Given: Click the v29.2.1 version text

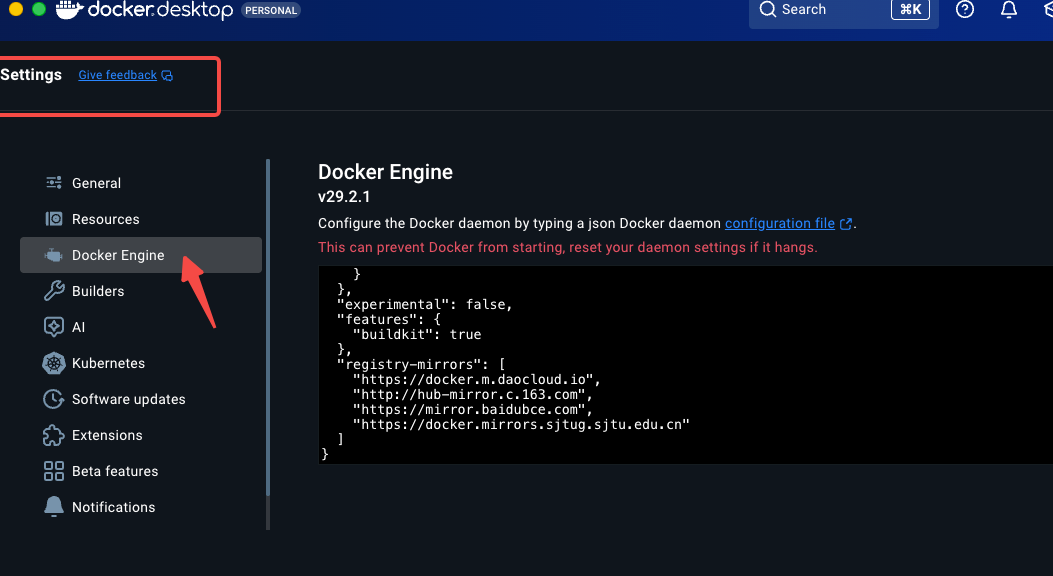Looking at the screenshot, I should coord(344,197).
